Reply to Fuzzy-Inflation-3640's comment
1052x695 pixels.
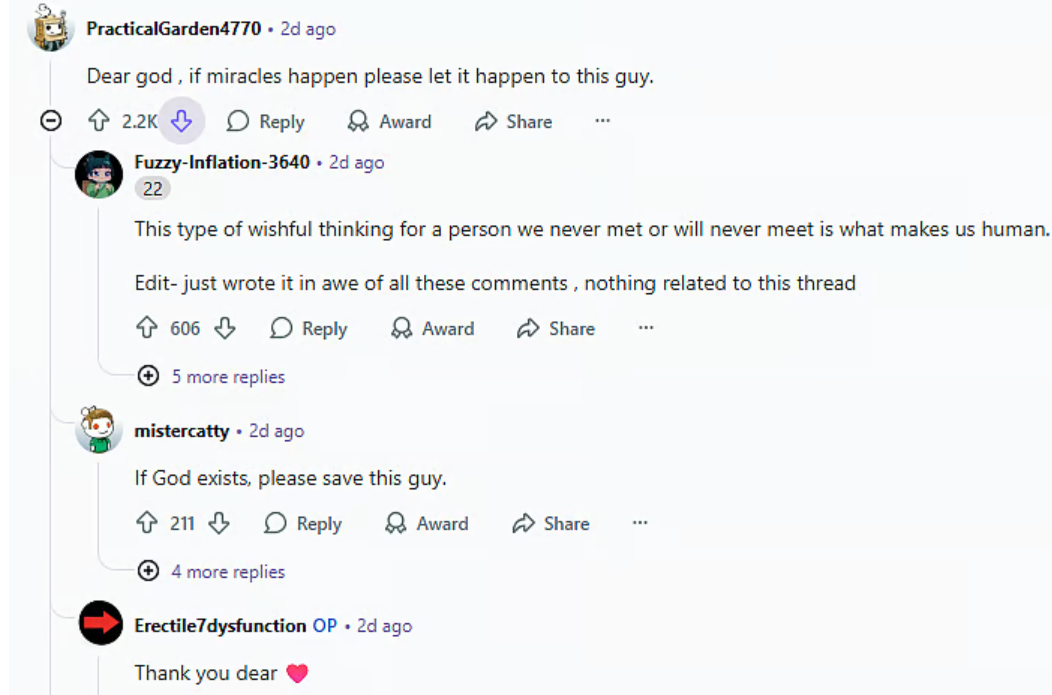coord(309,328)
